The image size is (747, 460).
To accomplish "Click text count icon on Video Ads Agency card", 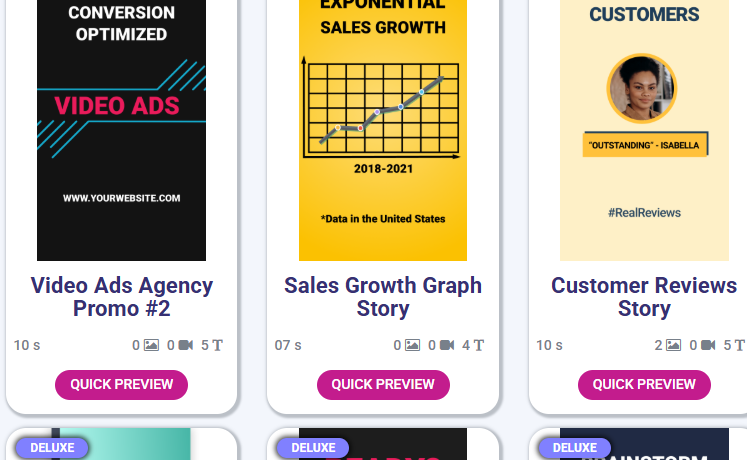I will coord(217,345).
